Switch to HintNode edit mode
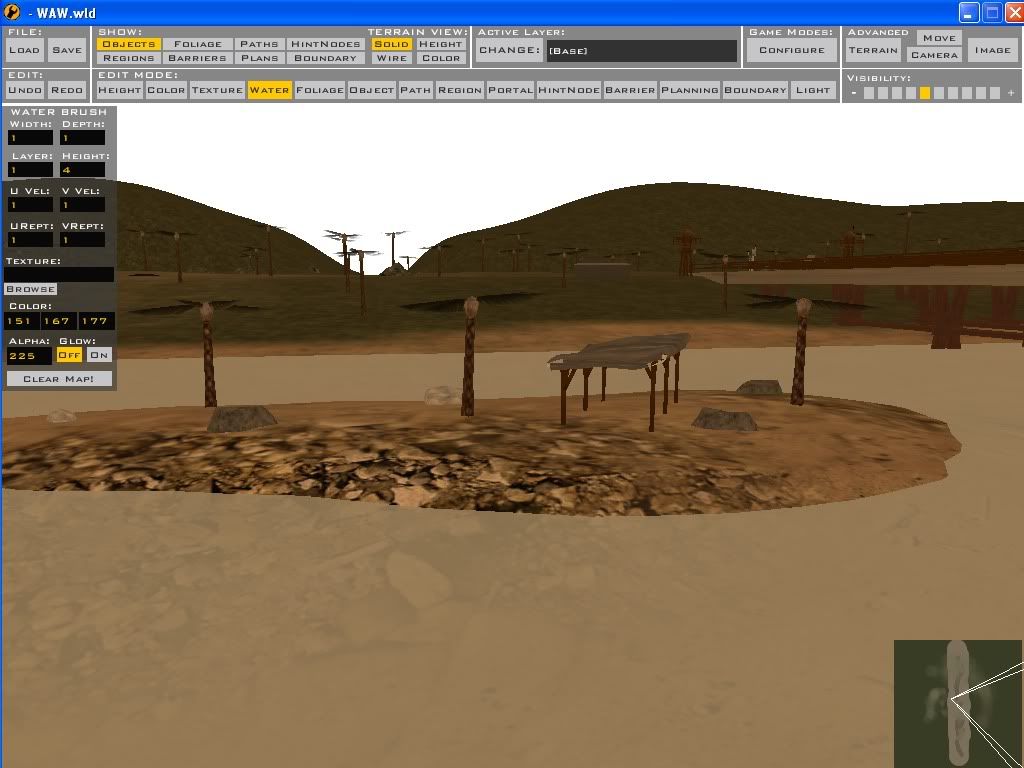1024x768 pixels. 569,90
